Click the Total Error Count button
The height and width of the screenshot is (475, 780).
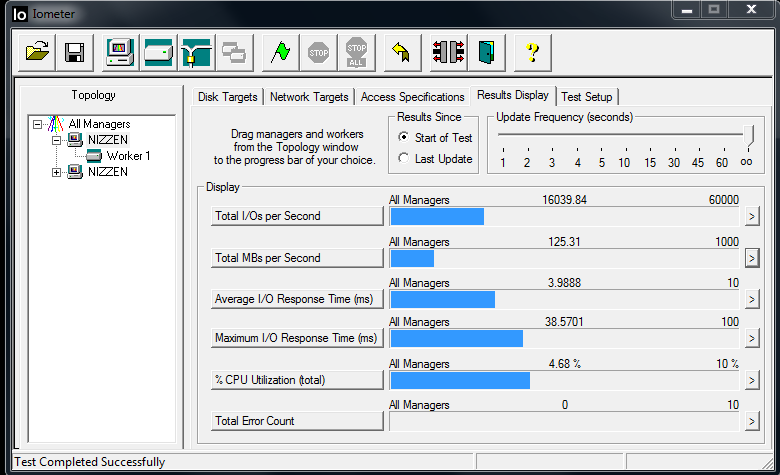click(x=297, y=421)
